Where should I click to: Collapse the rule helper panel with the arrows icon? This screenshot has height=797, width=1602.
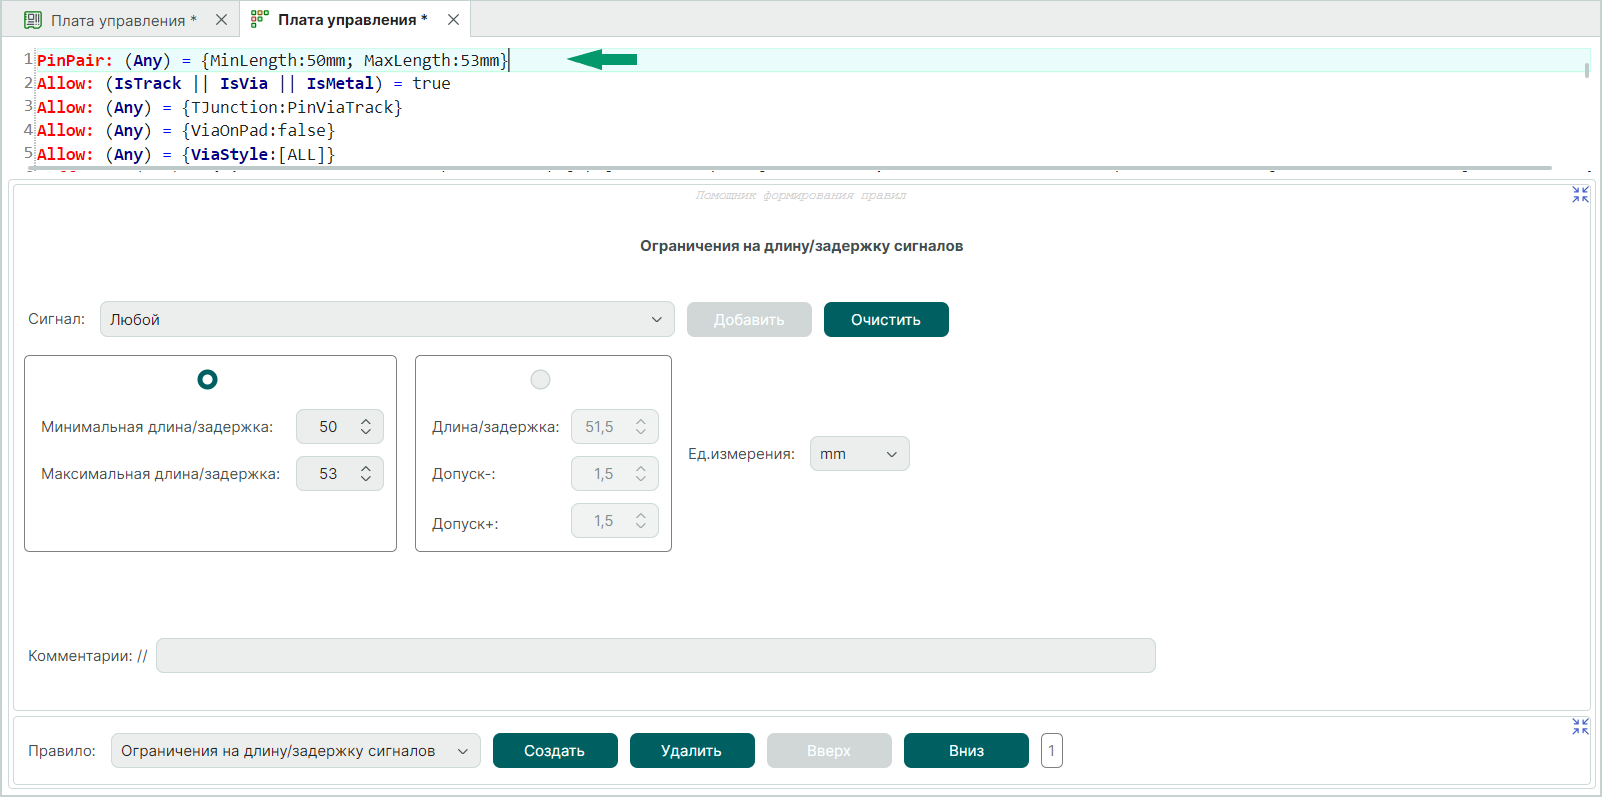point(1580,195)
